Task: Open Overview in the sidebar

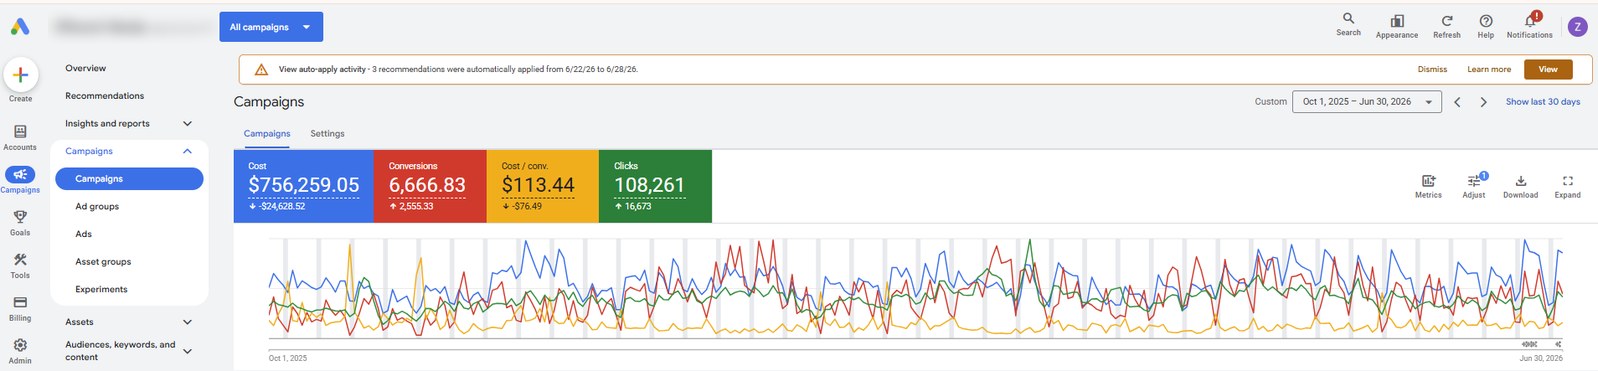Action: click(x=85, y=68)
